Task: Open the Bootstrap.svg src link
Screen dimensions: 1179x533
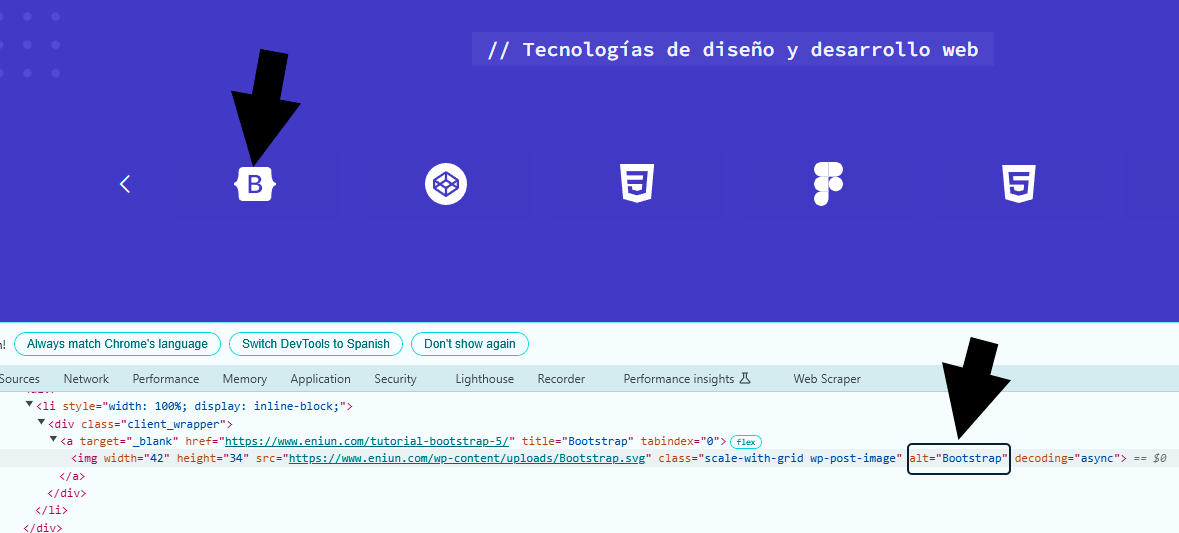Action: [467, 458]
